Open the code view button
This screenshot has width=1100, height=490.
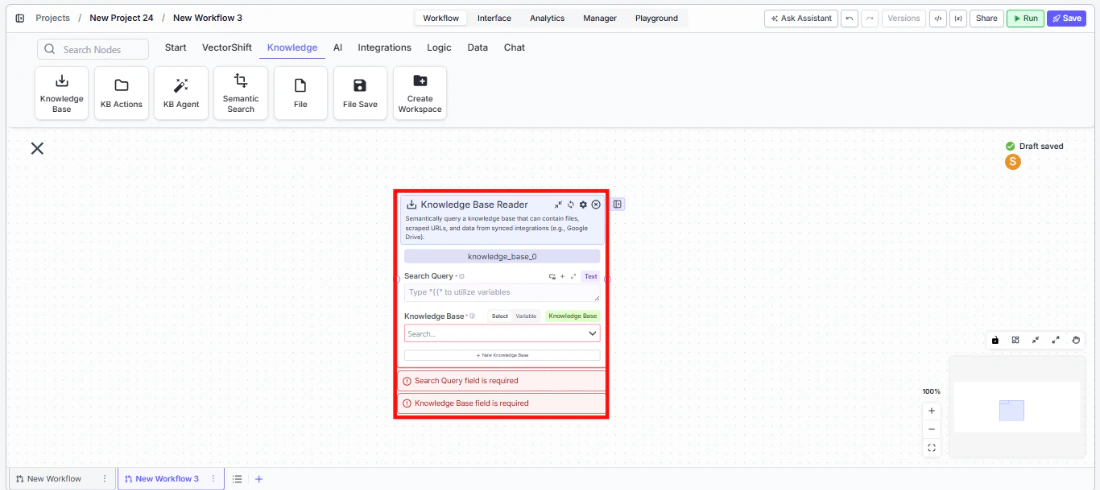click(937, 18)
